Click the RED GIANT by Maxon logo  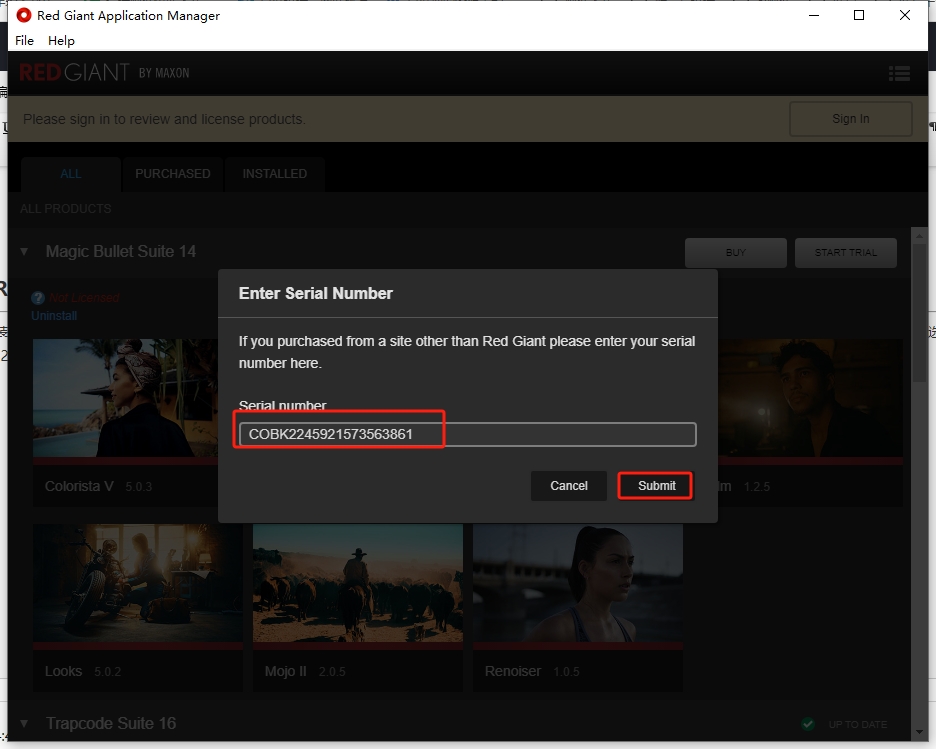click(x=104, y=73)
